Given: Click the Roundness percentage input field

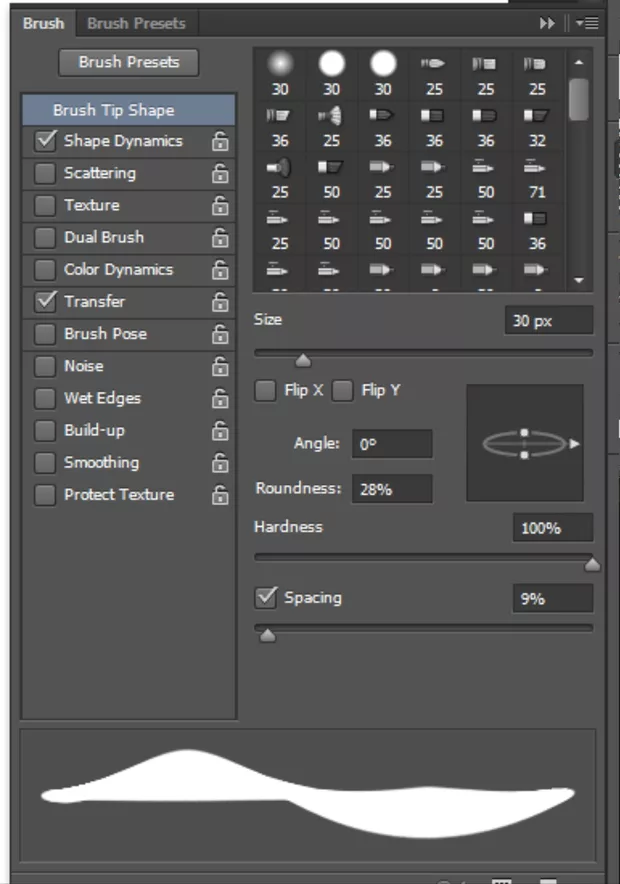Looking at the screenshot, I should [392, 489].
